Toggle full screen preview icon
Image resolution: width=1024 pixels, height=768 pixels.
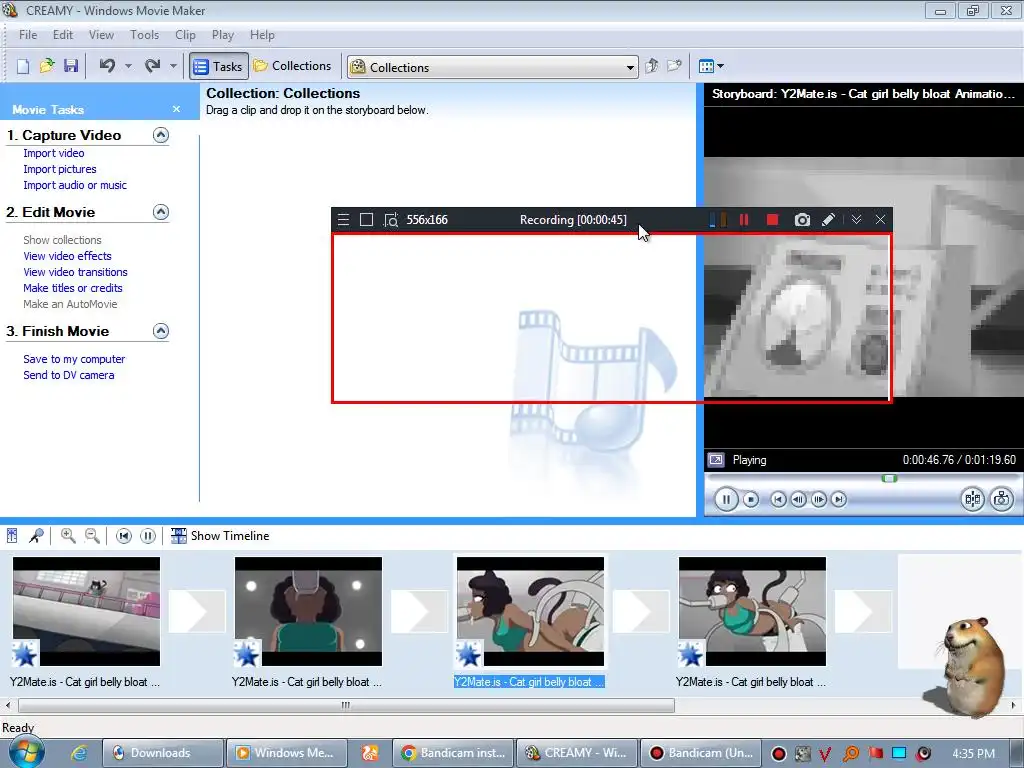tap(716, 460)
